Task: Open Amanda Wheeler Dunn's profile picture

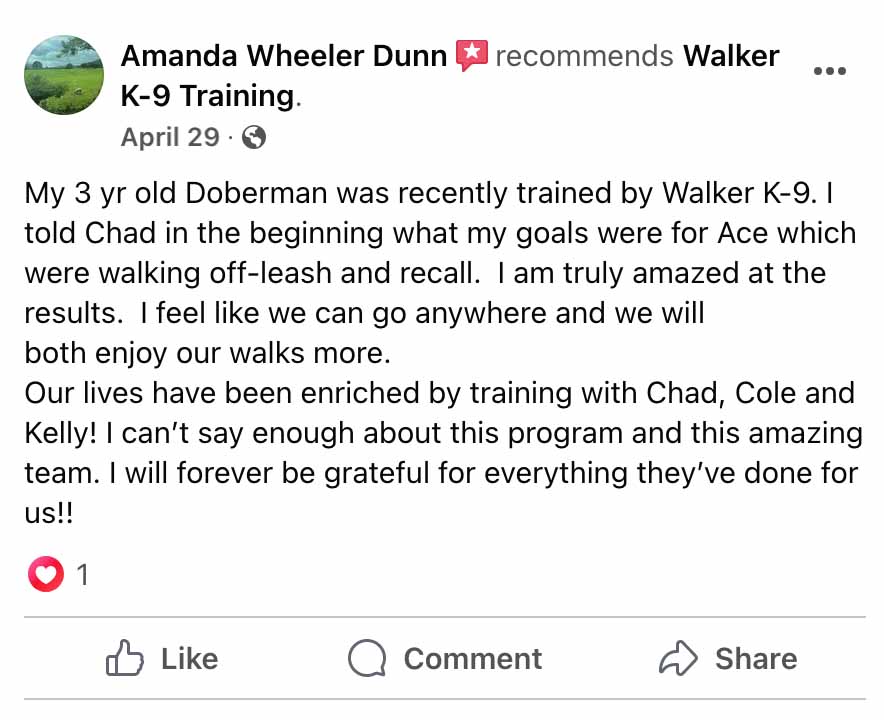Action: pyautogui.click(x=64, y=75)
